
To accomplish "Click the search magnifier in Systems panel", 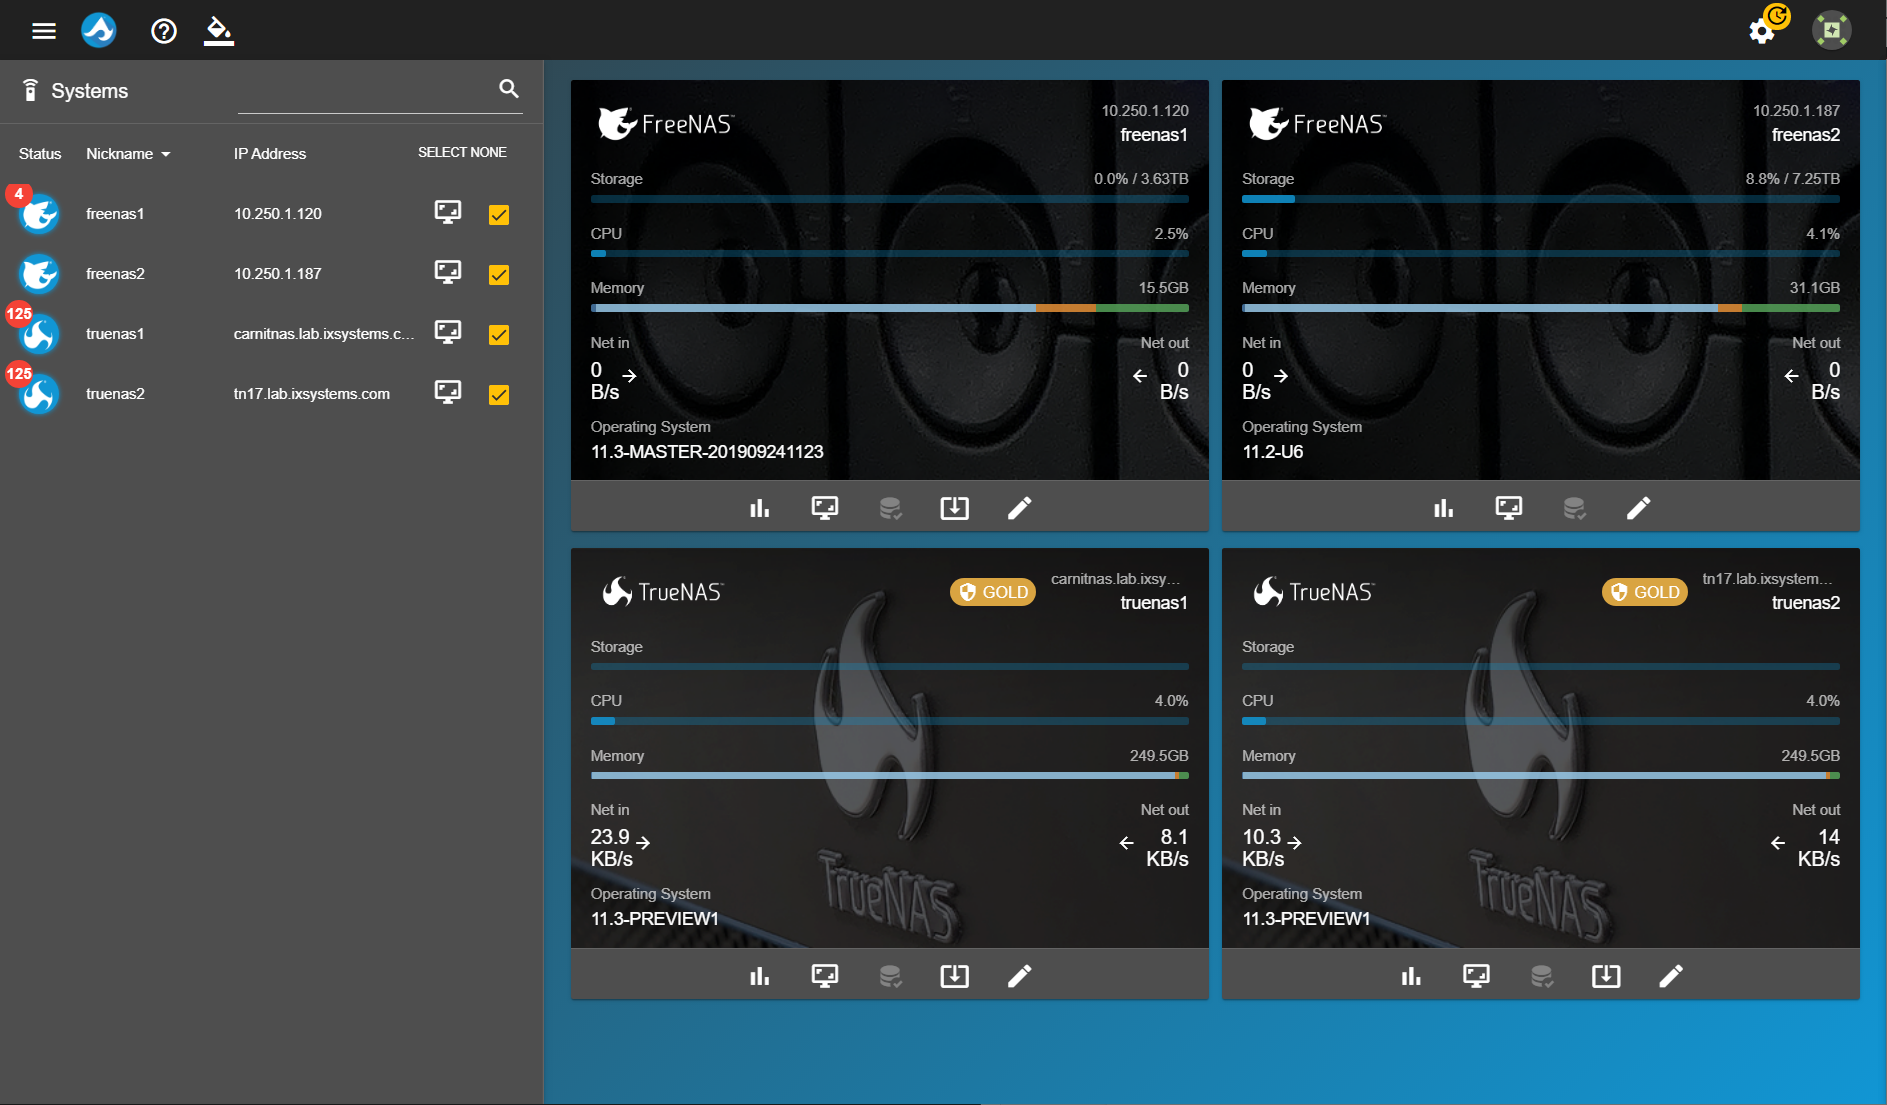I will coord(509,89).
